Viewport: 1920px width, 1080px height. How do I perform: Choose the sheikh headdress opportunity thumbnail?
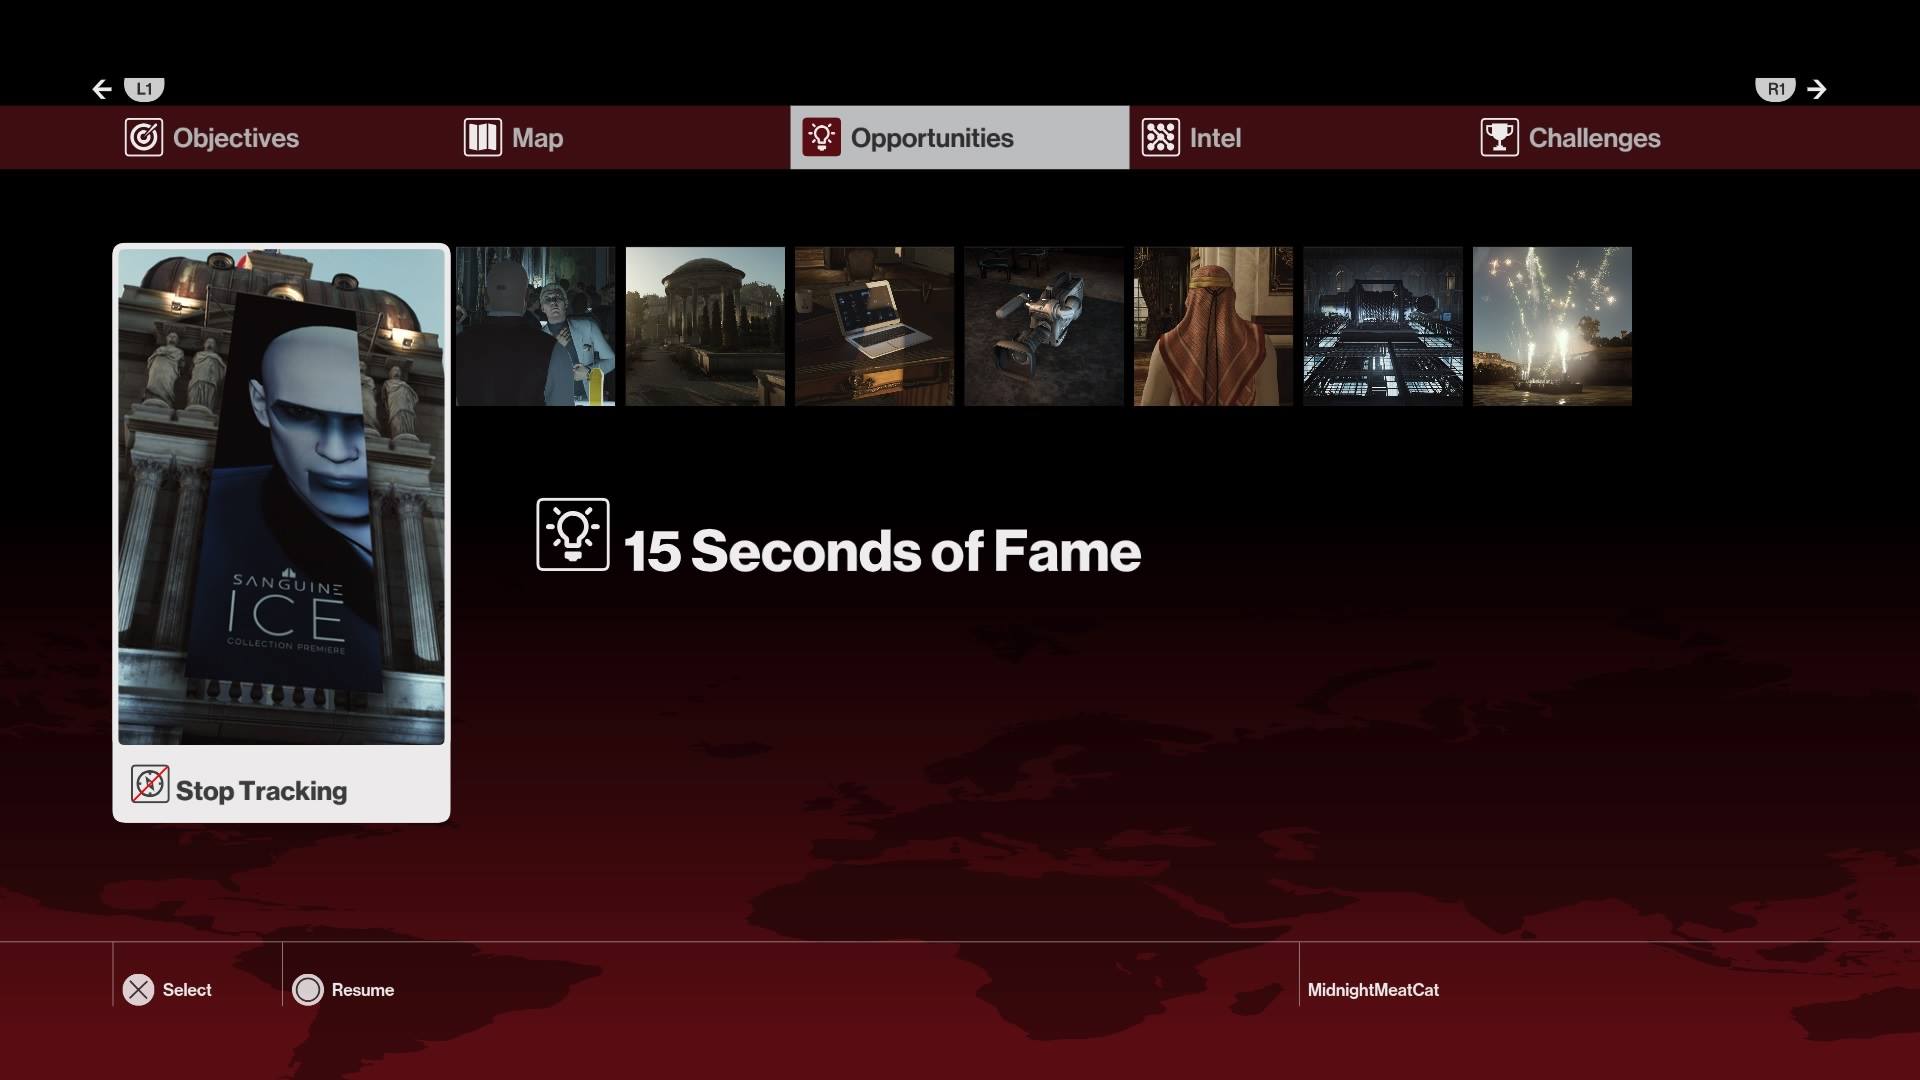pyautogui.click(x=1213, y=326)
